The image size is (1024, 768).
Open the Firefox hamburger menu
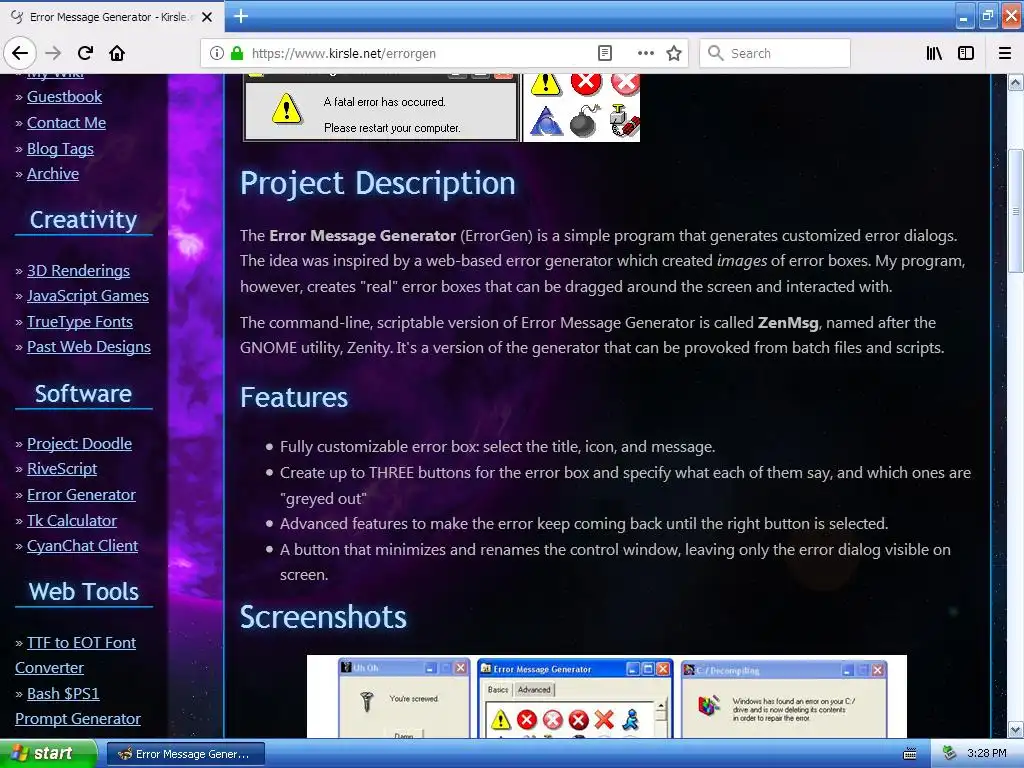click(1005, 53)
